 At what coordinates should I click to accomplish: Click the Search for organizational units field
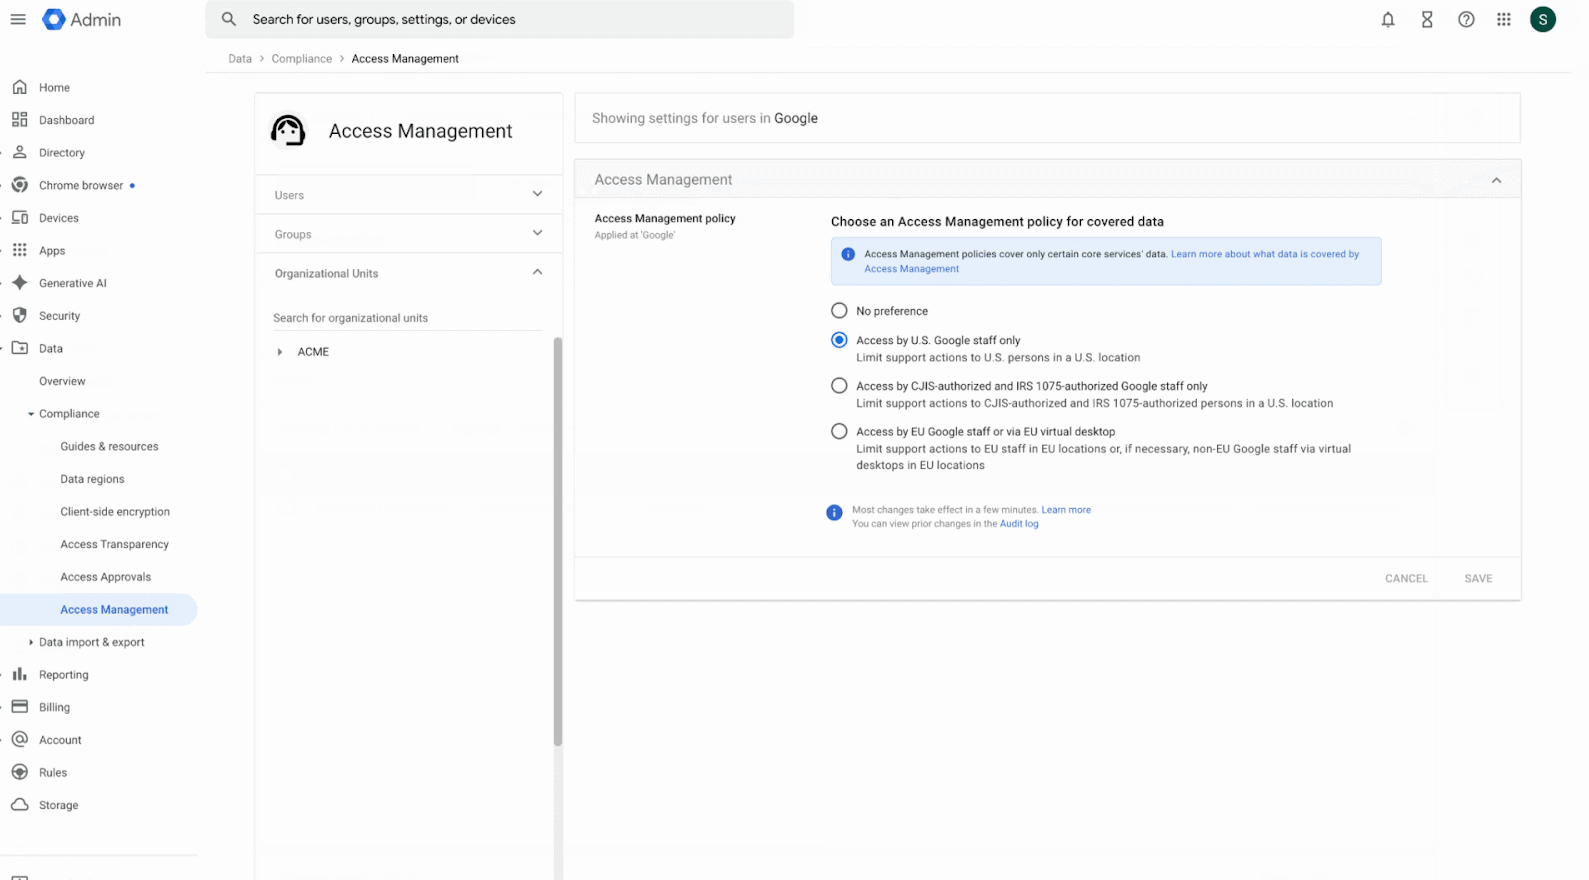click(406, 318)
